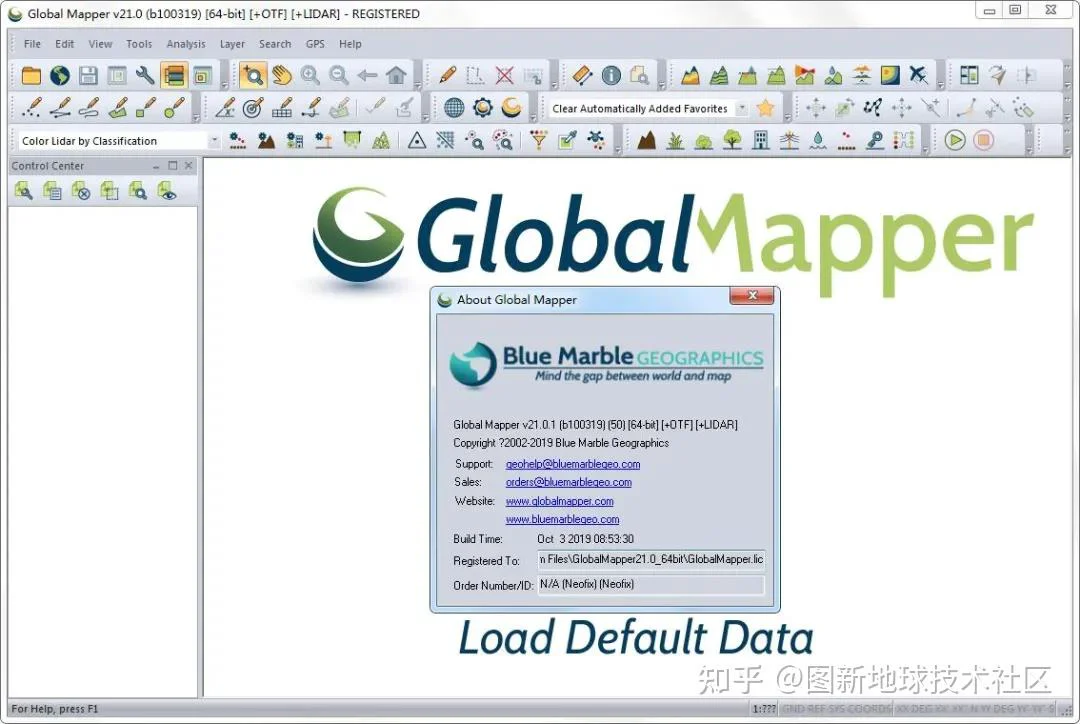Close the Control Center panel
This screenshot has width=1080, height=724.
pyautogui.click(x=189, y=165)
